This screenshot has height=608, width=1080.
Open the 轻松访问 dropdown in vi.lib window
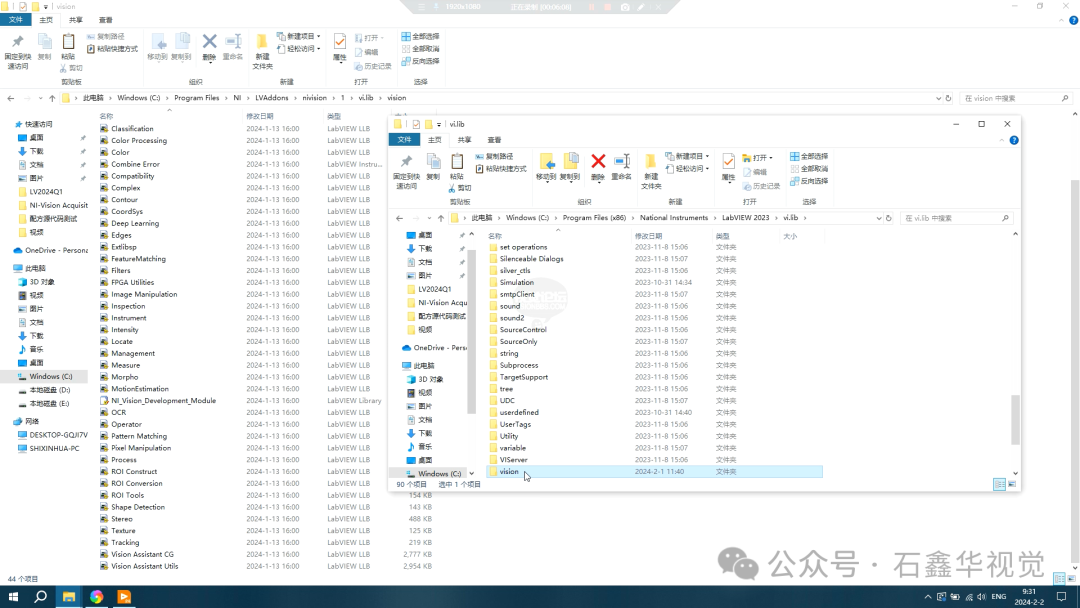click(687, 169)
